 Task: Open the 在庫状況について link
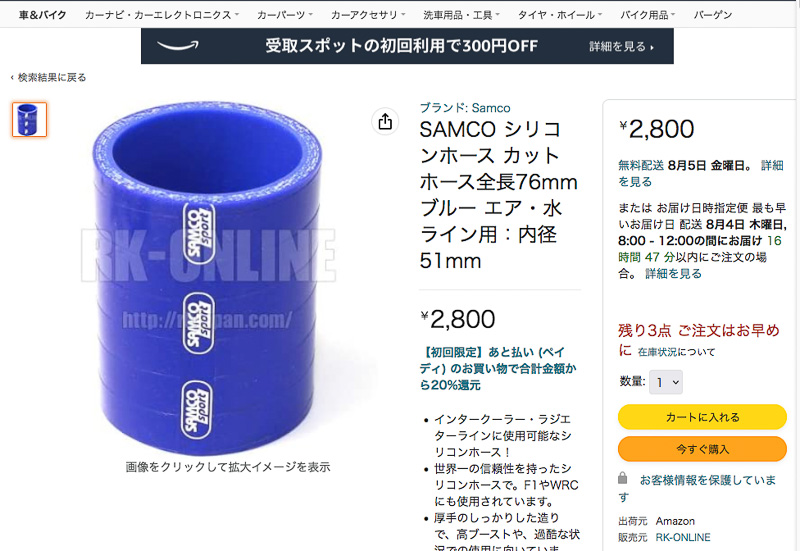pyautogui.click(x=676, y=352)
